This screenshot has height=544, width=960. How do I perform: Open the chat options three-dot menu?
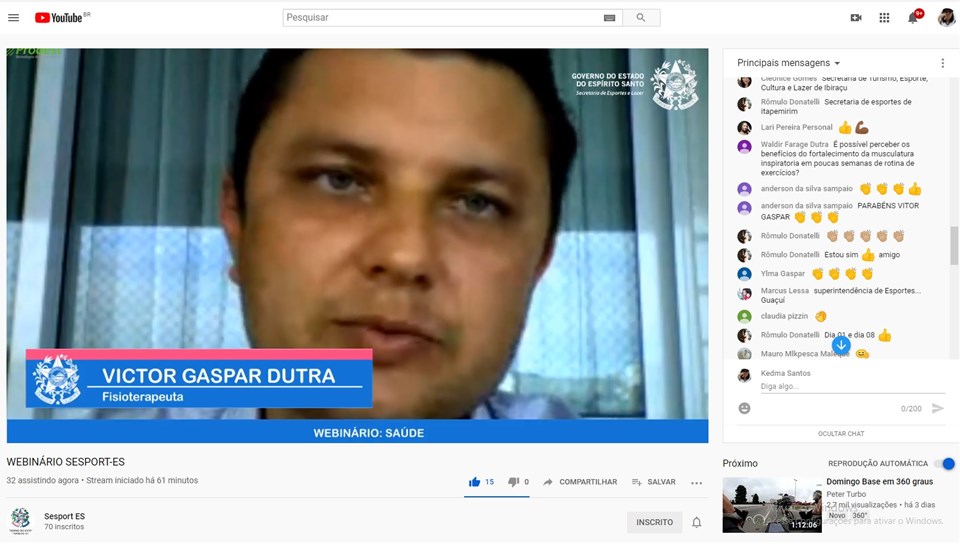click(942, 63)
